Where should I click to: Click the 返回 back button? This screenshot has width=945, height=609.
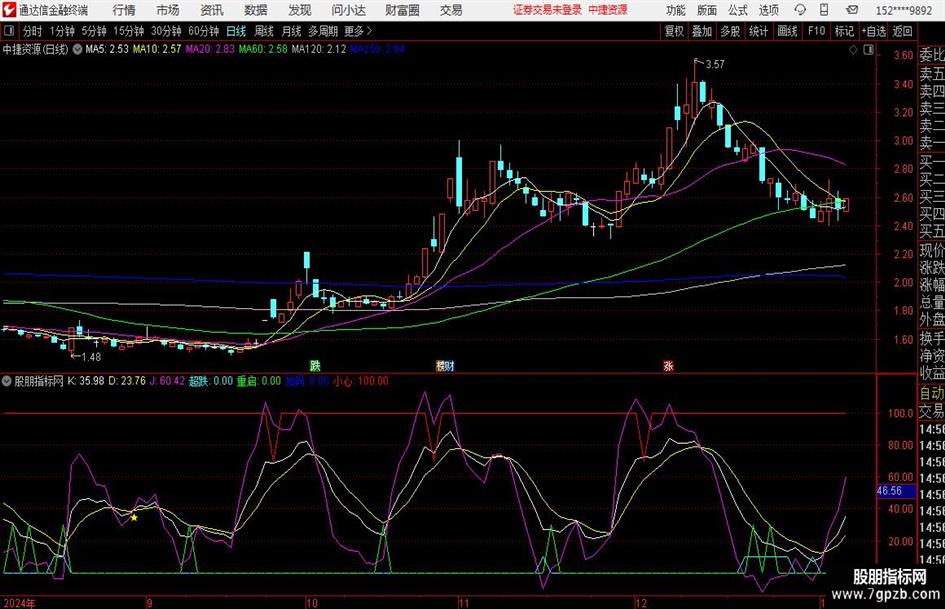(x=902, y=31)
